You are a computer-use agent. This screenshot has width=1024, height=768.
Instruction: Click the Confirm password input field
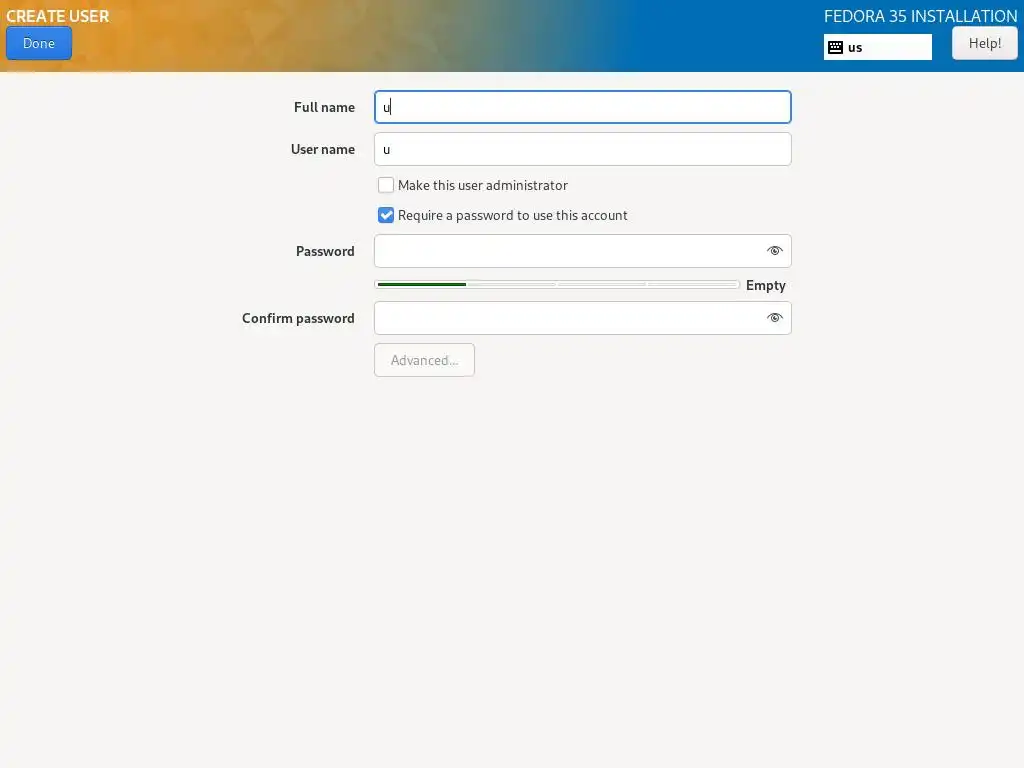click(x=583, y=318)
